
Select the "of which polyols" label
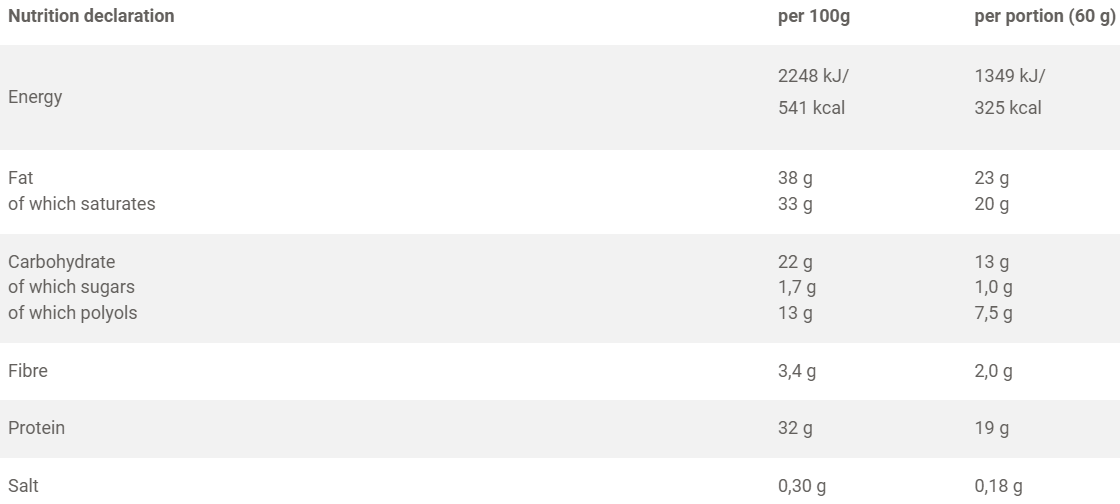[73, 312]
